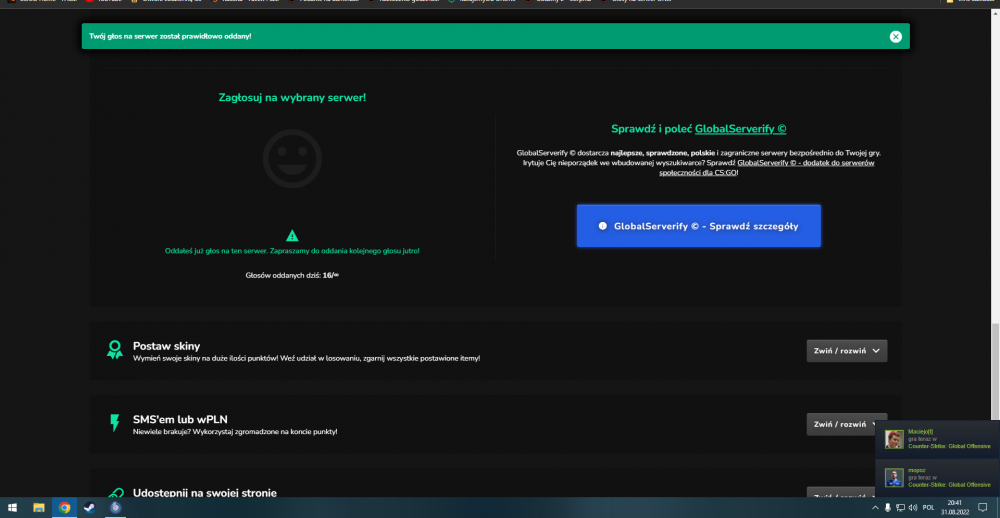Click the 'Twój głos na serwer został prawidłowo oddany!' message
This screenshot has height=518, width=1000.
tap(170, 36)
